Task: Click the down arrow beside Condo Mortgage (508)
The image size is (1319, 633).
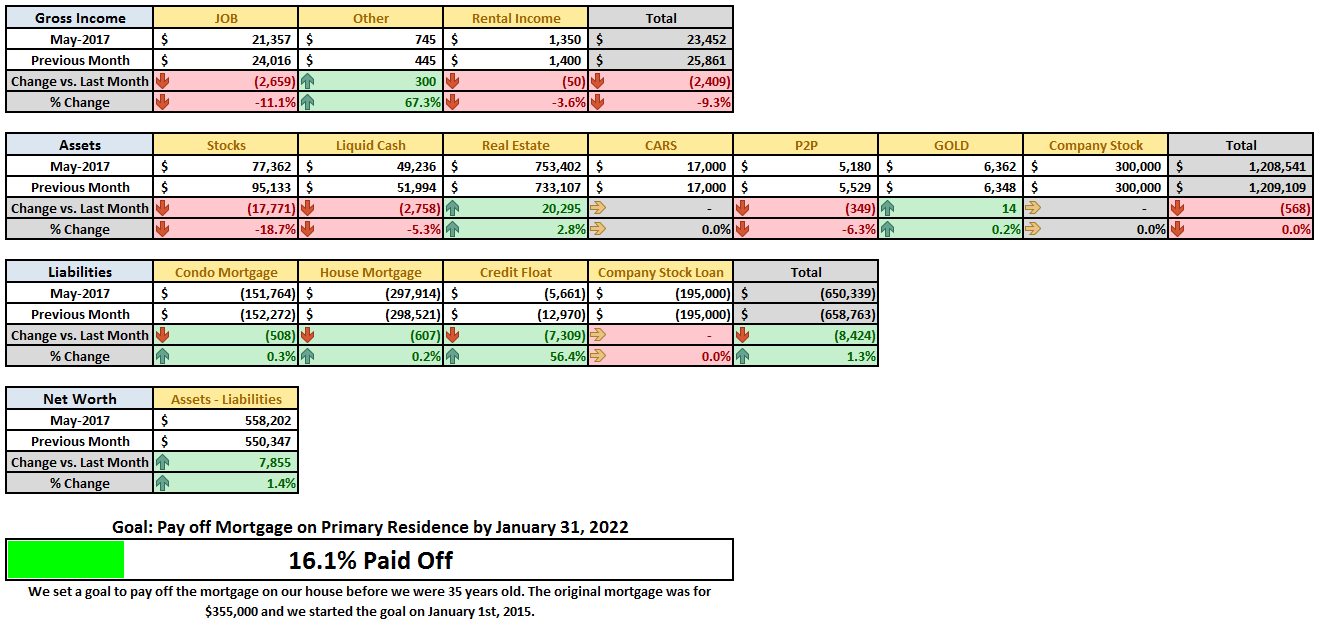Action: 163,335
